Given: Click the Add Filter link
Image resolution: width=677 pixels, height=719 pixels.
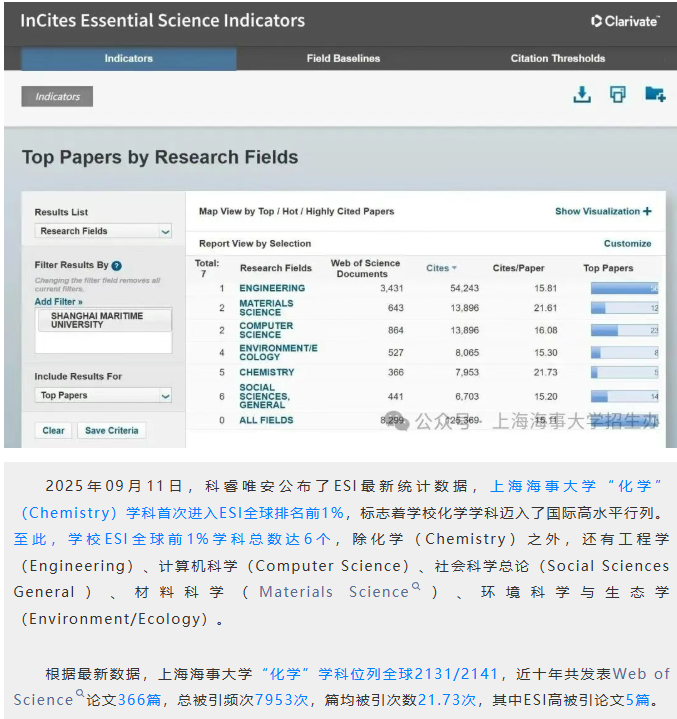Looking at the screenshot, I should point(58,301).
